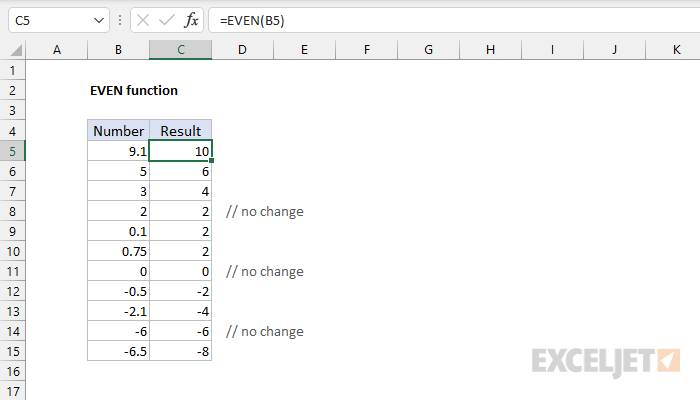Select row 2 header
700x400 pixels.
pyautogui.click(x=12, y=91)
